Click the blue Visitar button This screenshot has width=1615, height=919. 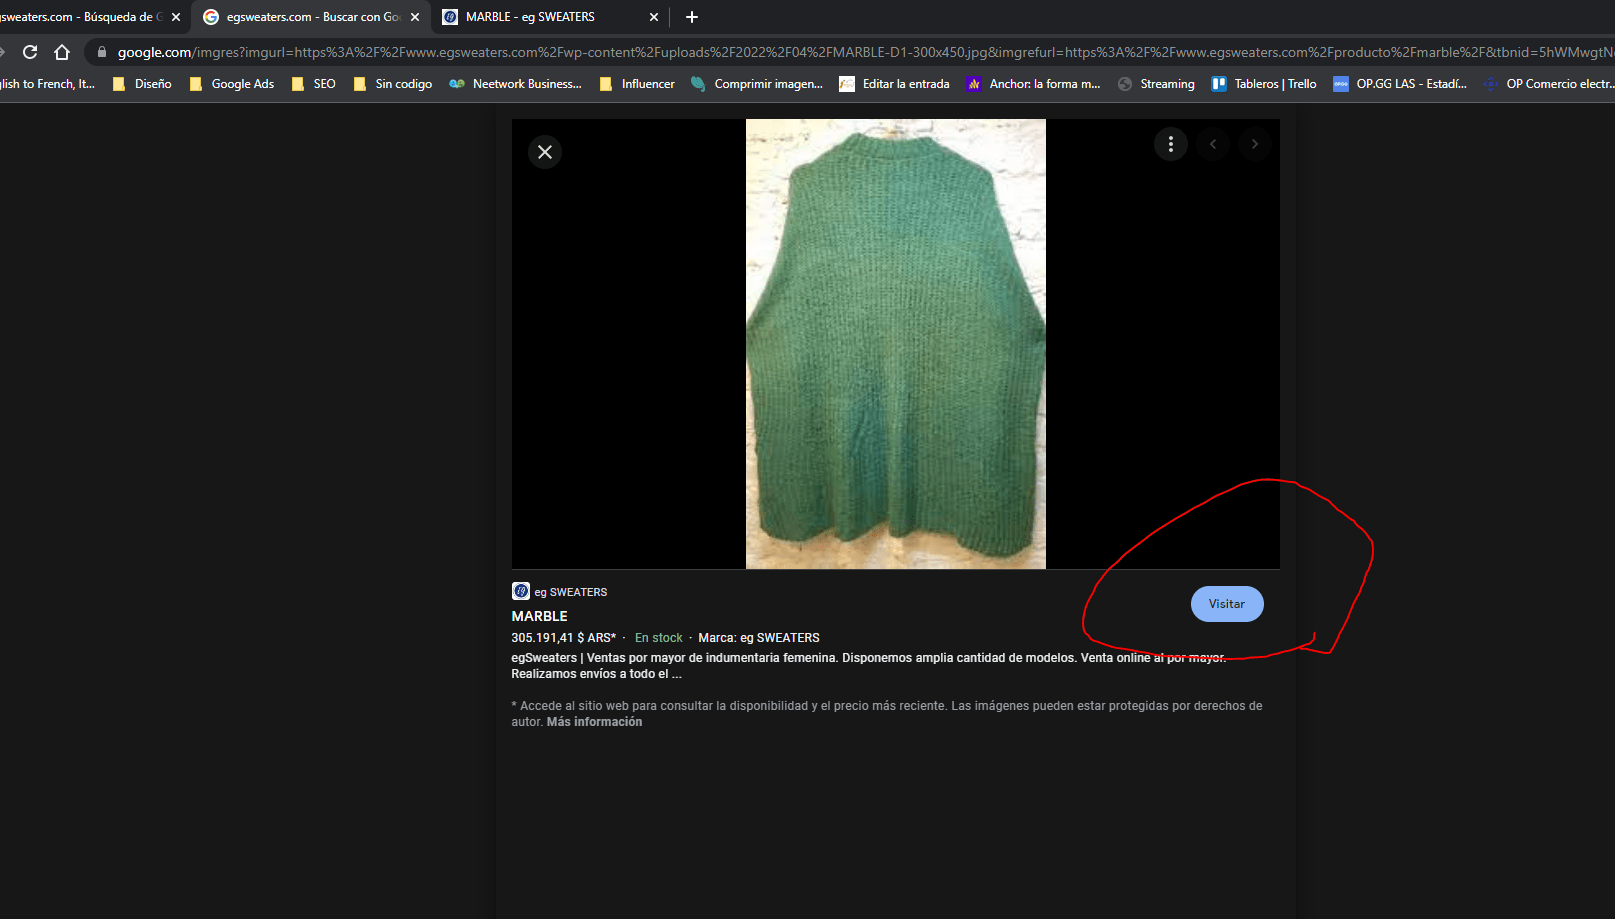pyautogui.click(x=1227, y=604)
